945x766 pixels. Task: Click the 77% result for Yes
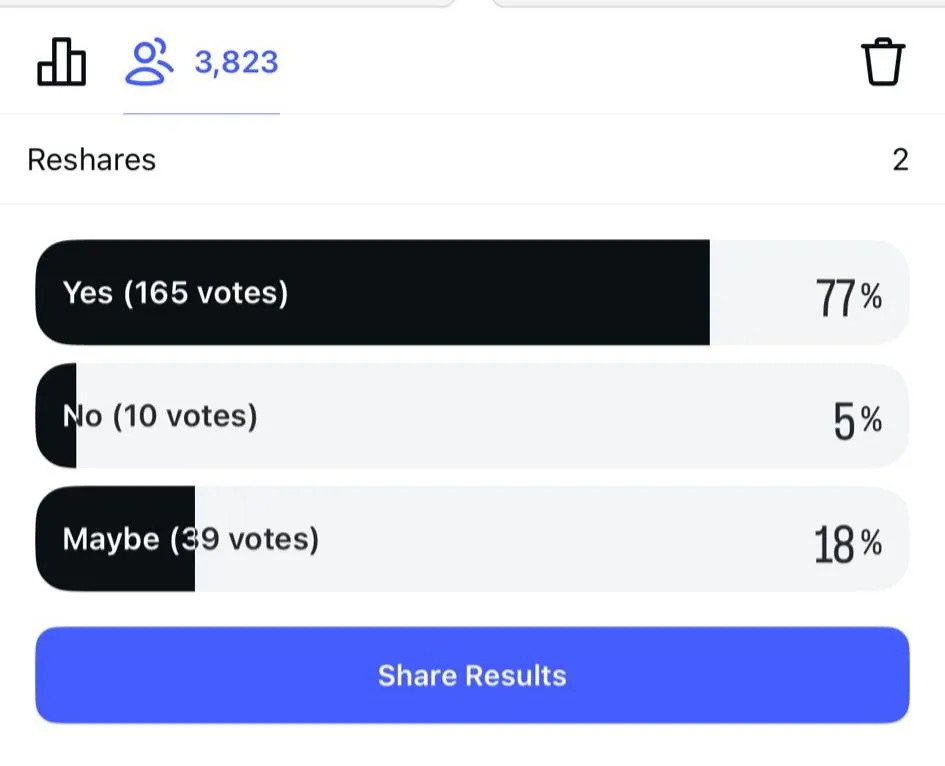[x=849, y=297]
